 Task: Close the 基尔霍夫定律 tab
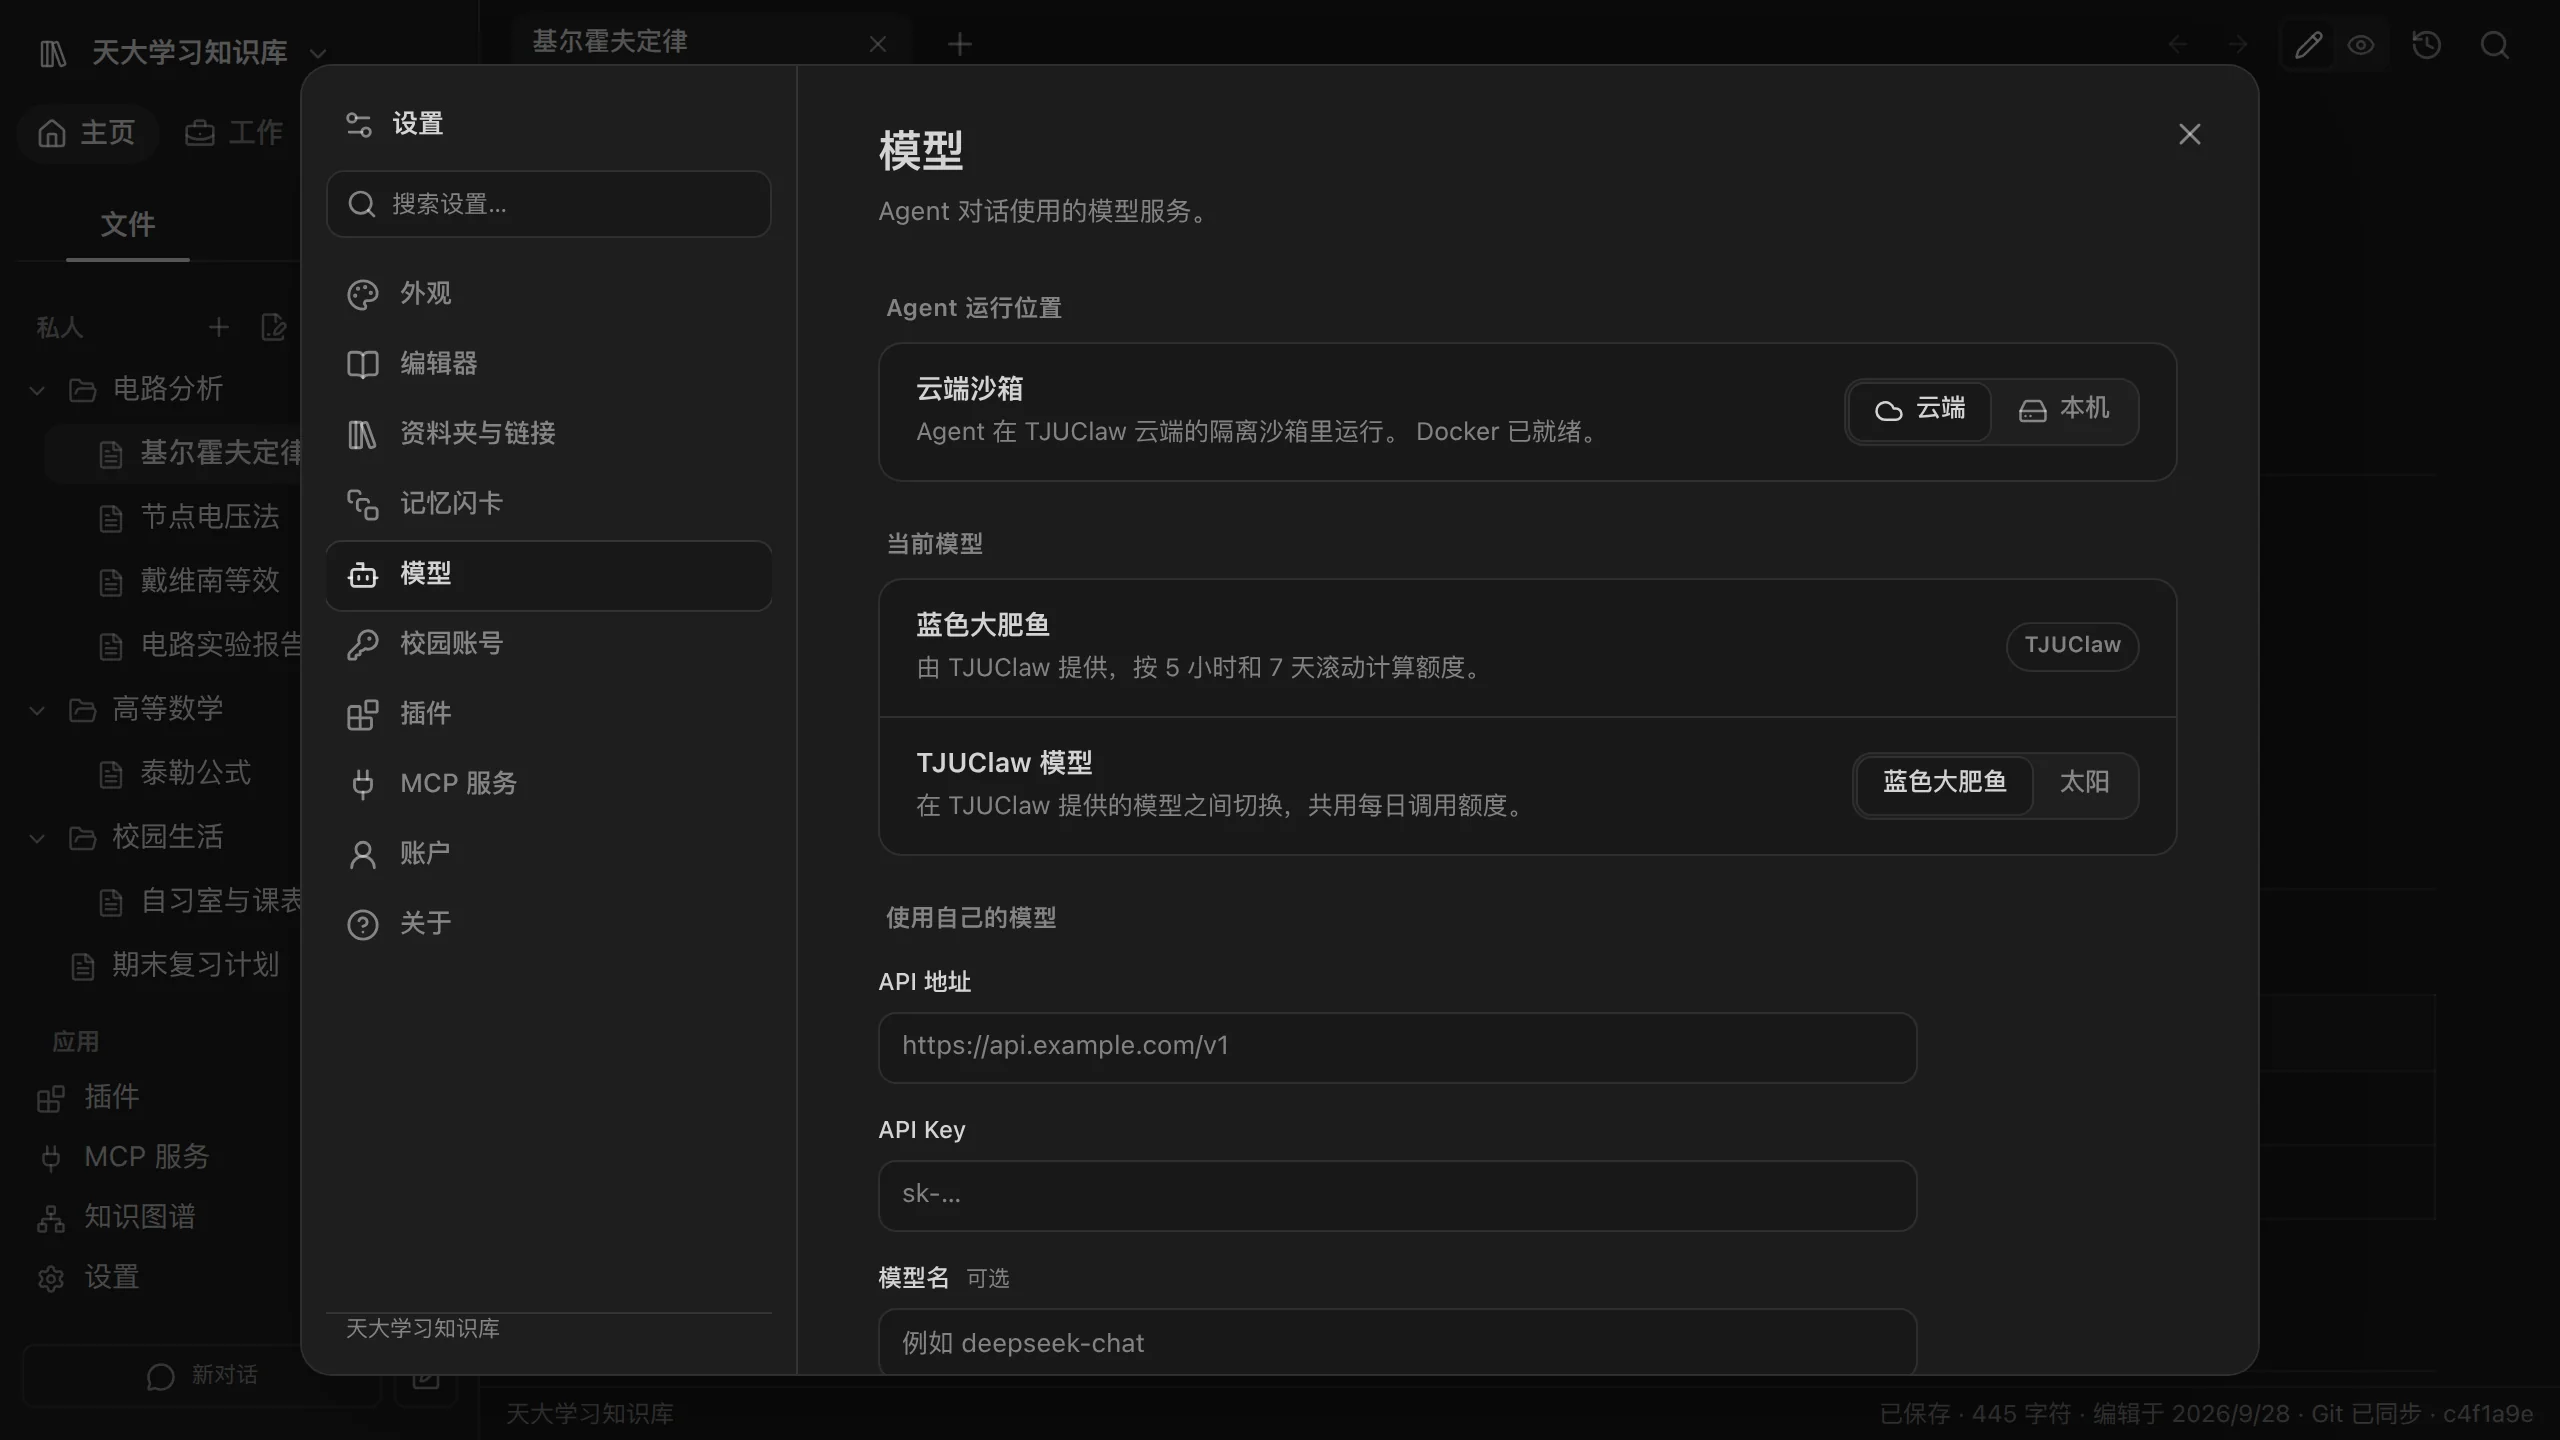pos(878,44)
